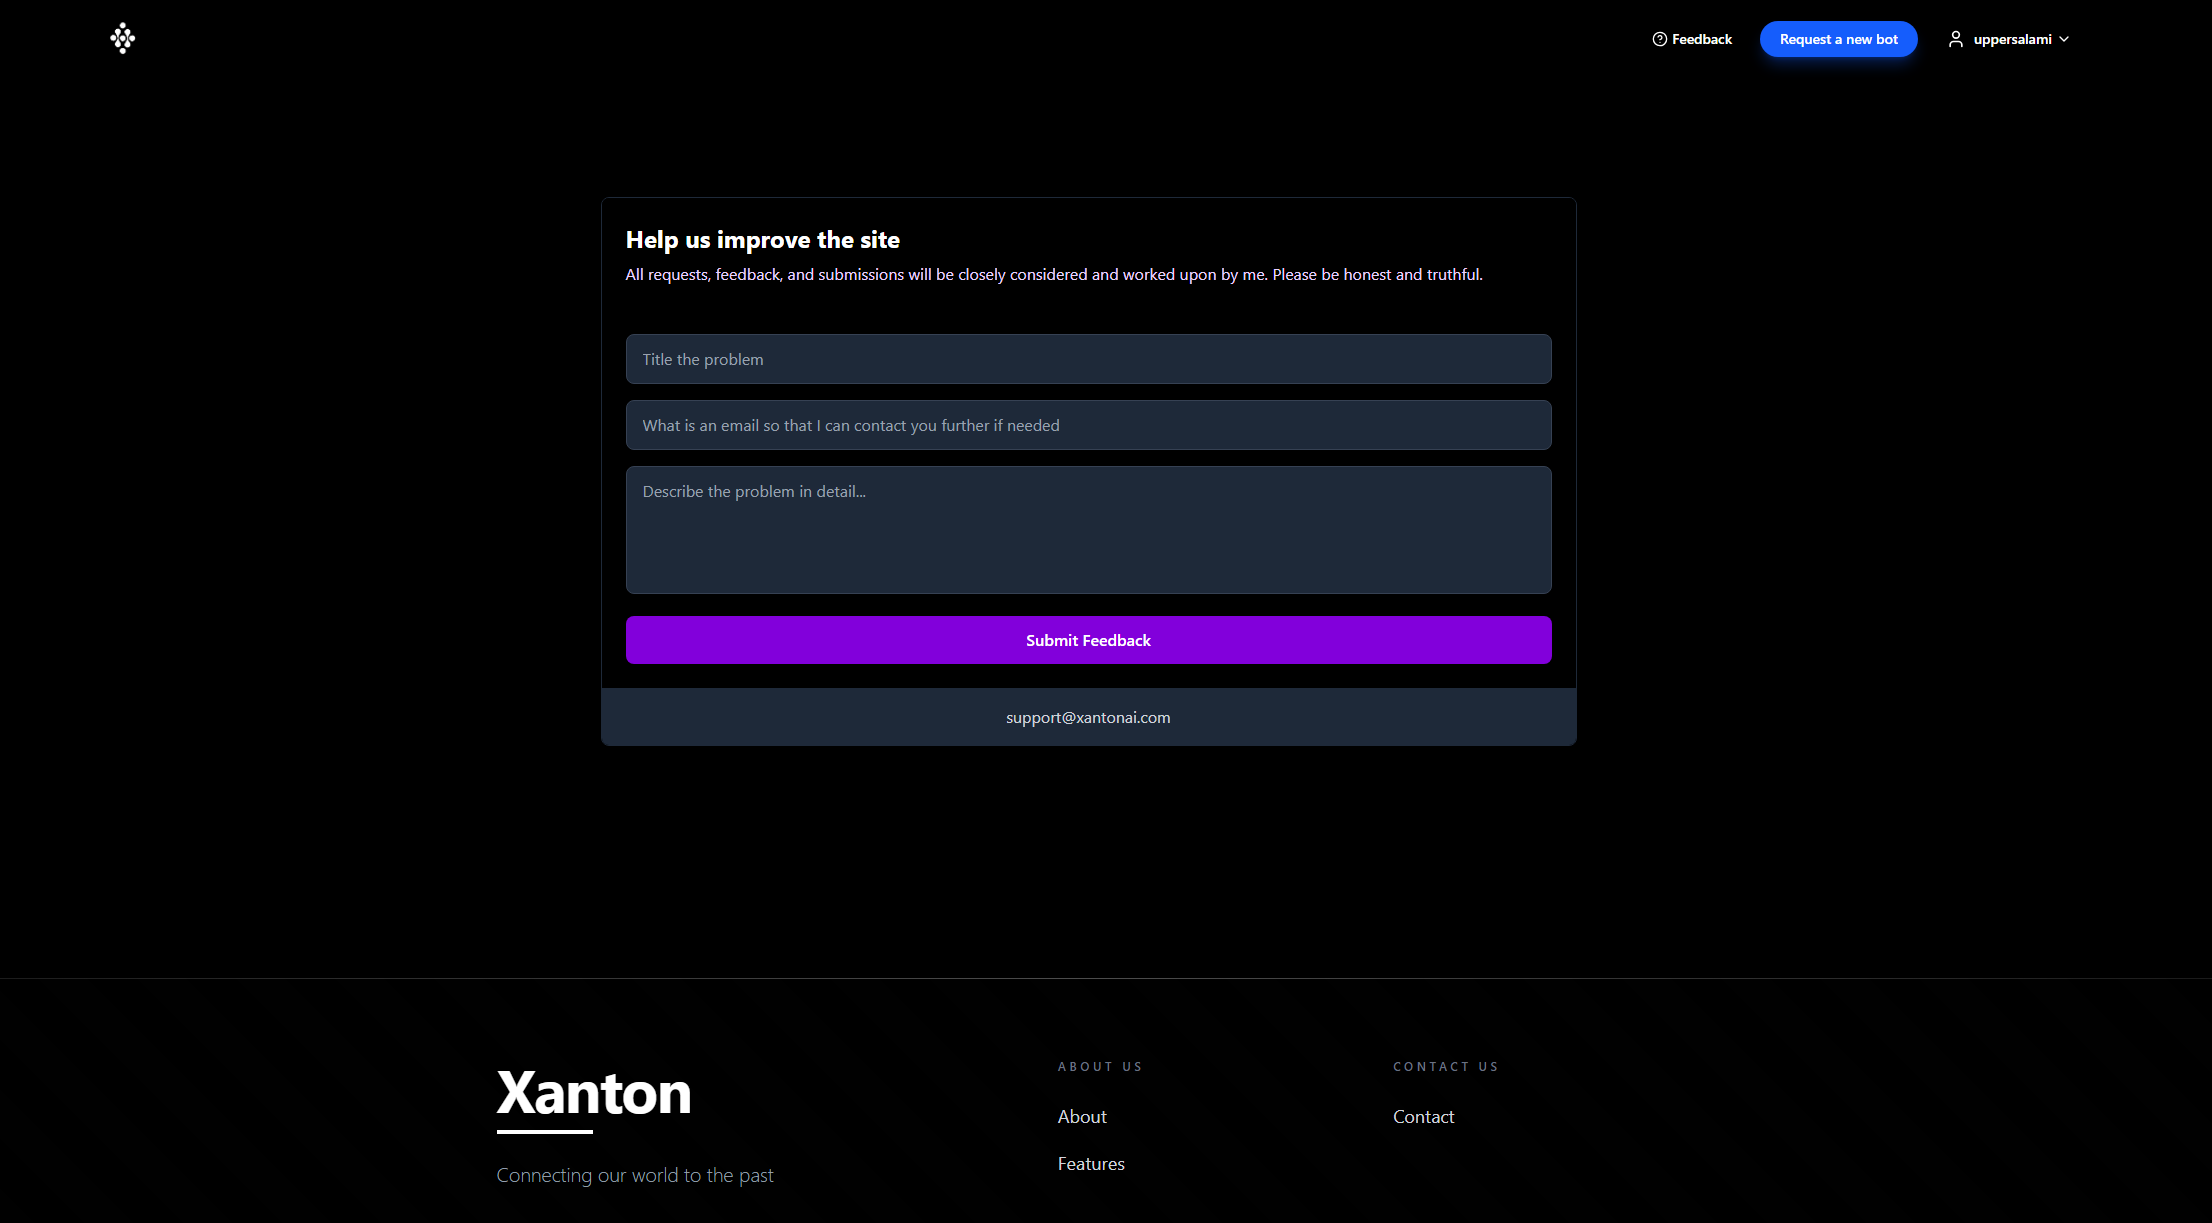This screenshot has height=1223, width=2212.
Task: Click the ABOUT US footer heading
Action: point(1100,1066)
